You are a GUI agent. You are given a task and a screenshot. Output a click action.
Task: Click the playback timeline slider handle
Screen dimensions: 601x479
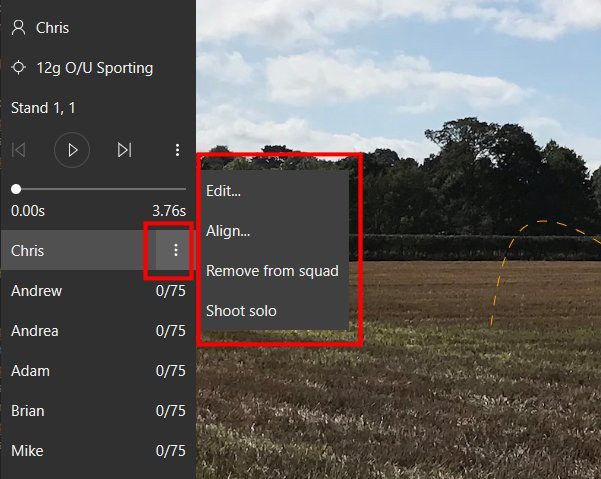16,189
